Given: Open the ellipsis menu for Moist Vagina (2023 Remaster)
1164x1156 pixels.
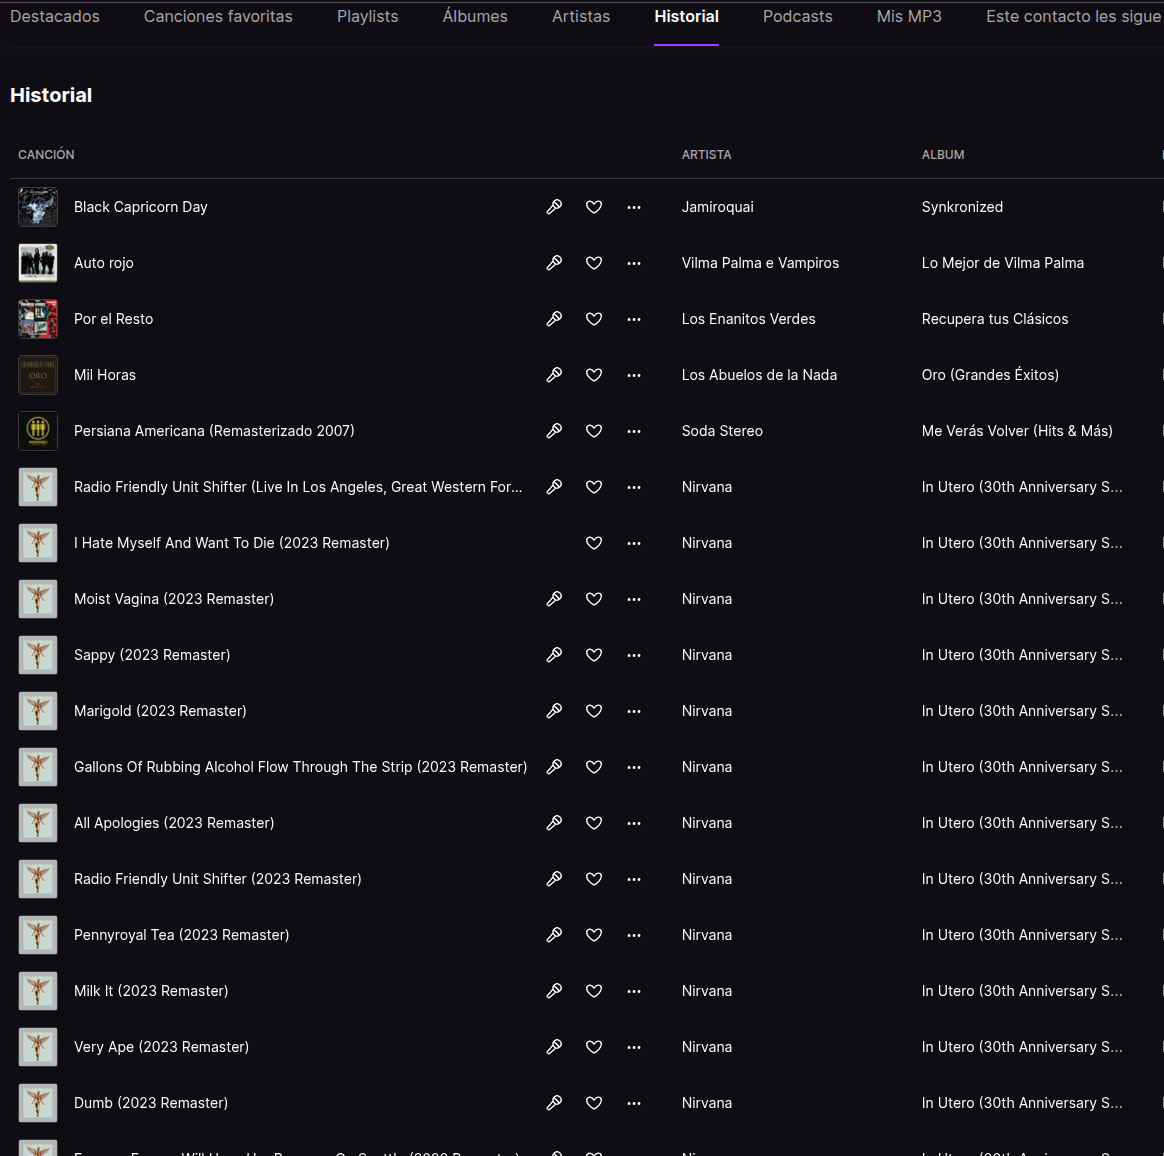Looking at the screenshot, I should tap(633, 599).
